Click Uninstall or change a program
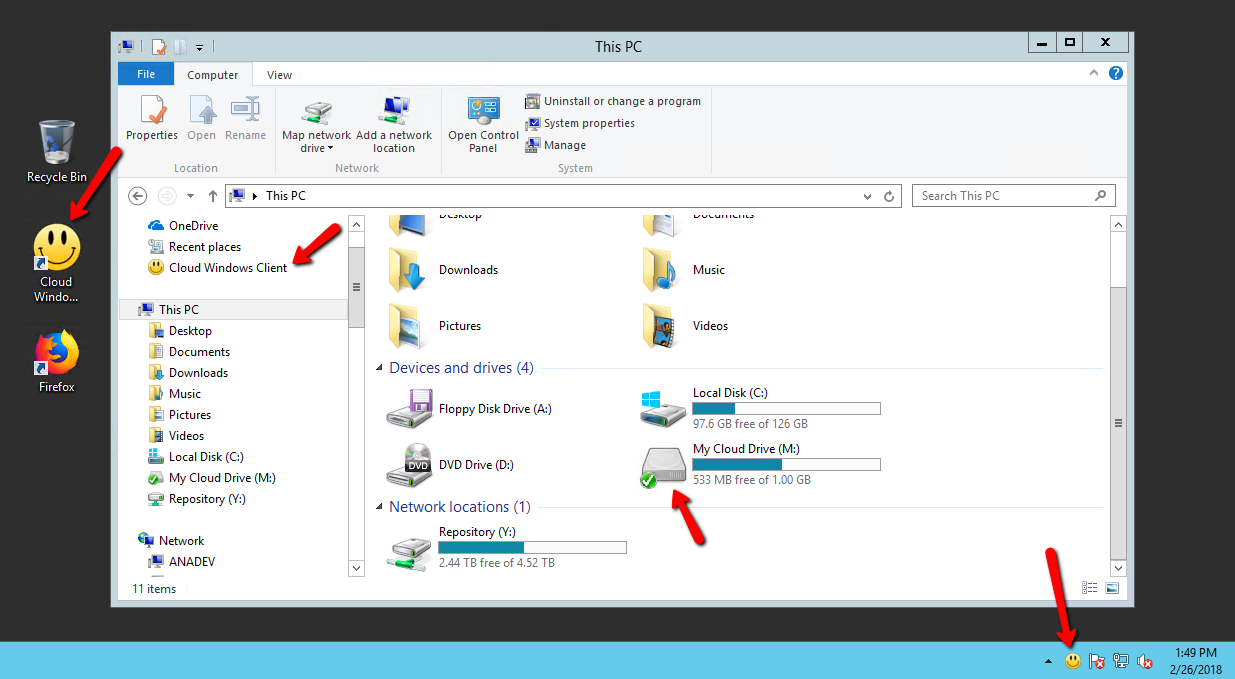 [x=621, y=101]
